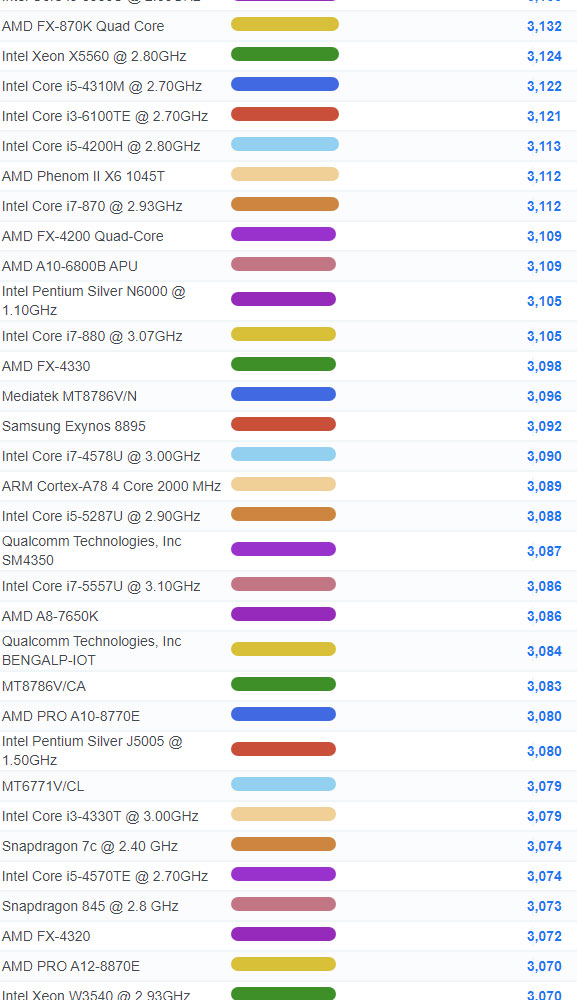Image resolution: width=577 pixels, height=1000 pixels.
Task: Open the AMD FX-4320 entry
Action: pos(46,936)
